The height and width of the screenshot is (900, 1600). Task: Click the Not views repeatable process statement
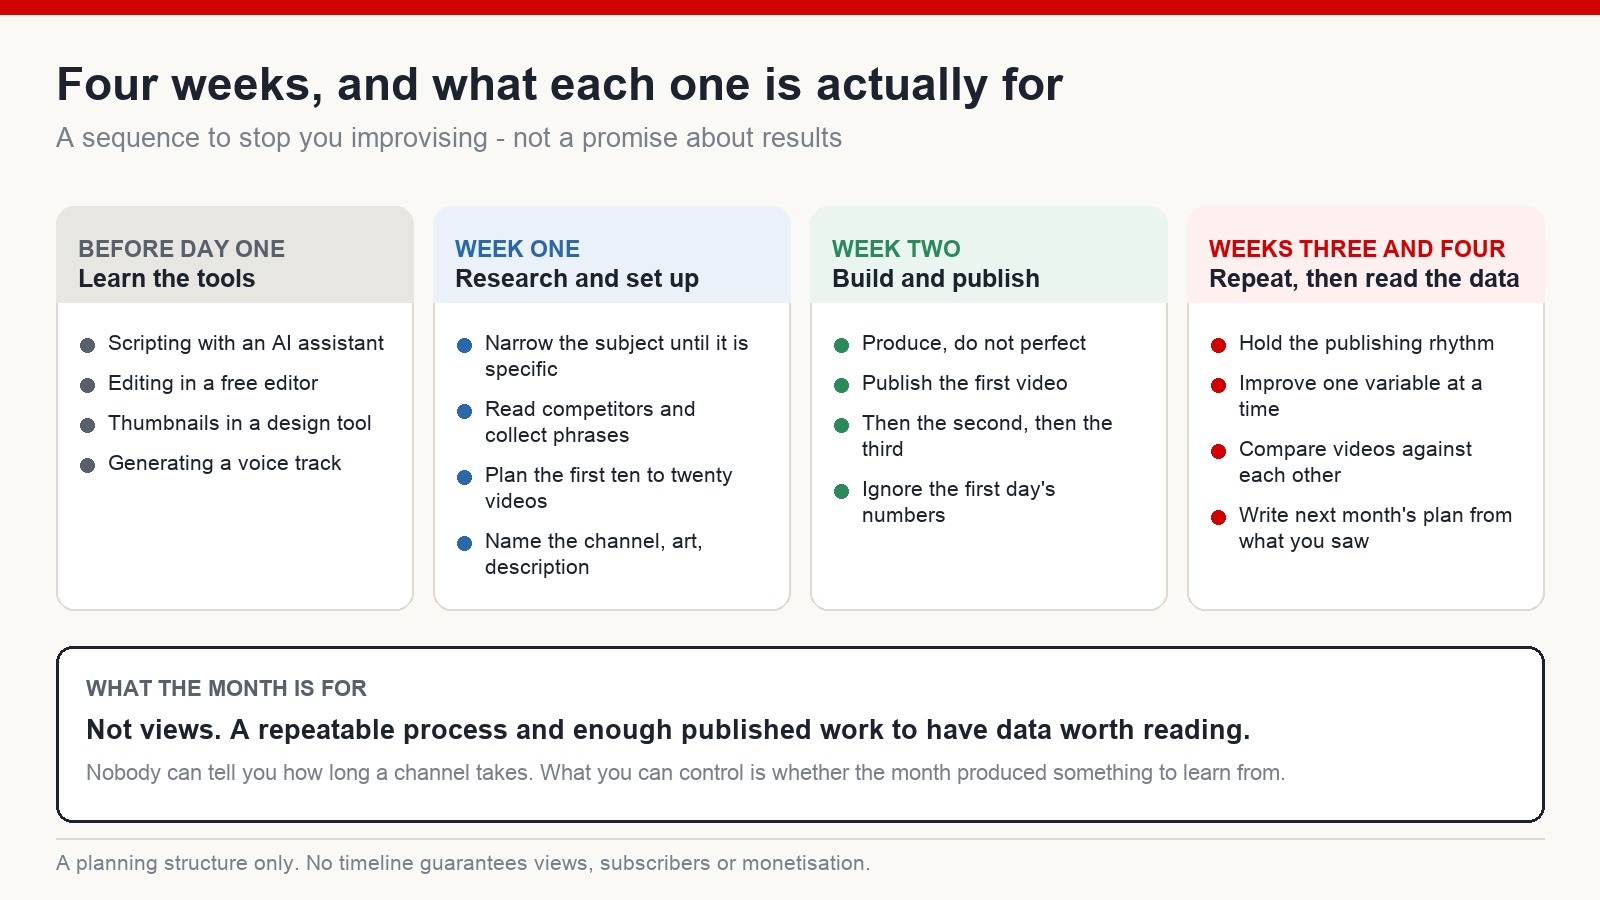click(x=668, y=730)
